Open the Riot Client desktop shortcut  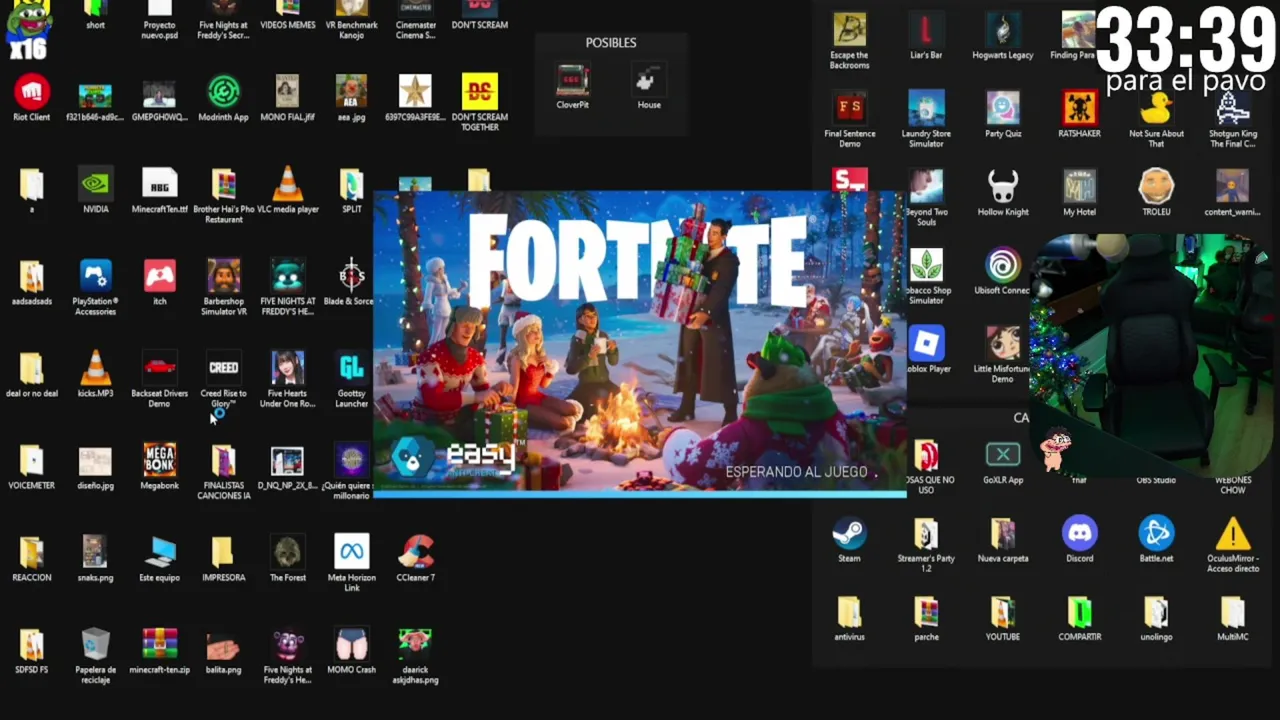coord(32,93)
